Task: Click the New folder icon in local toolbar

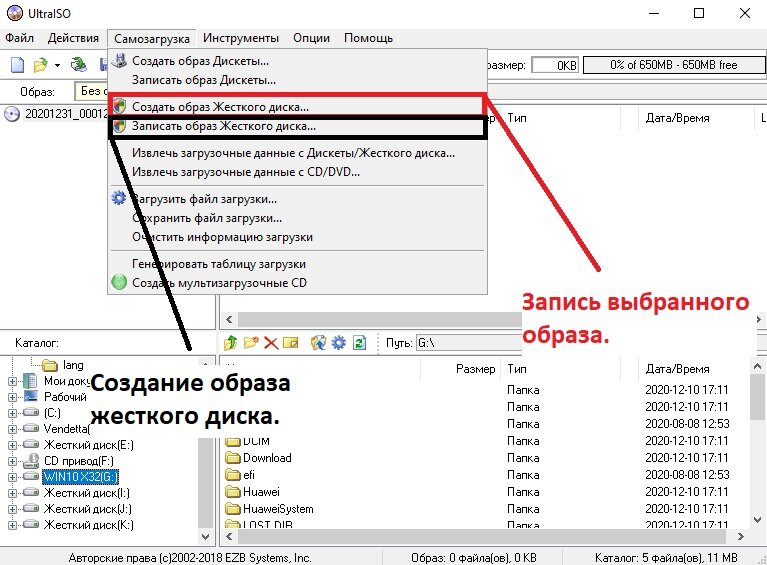Action: tap(251, 343)
